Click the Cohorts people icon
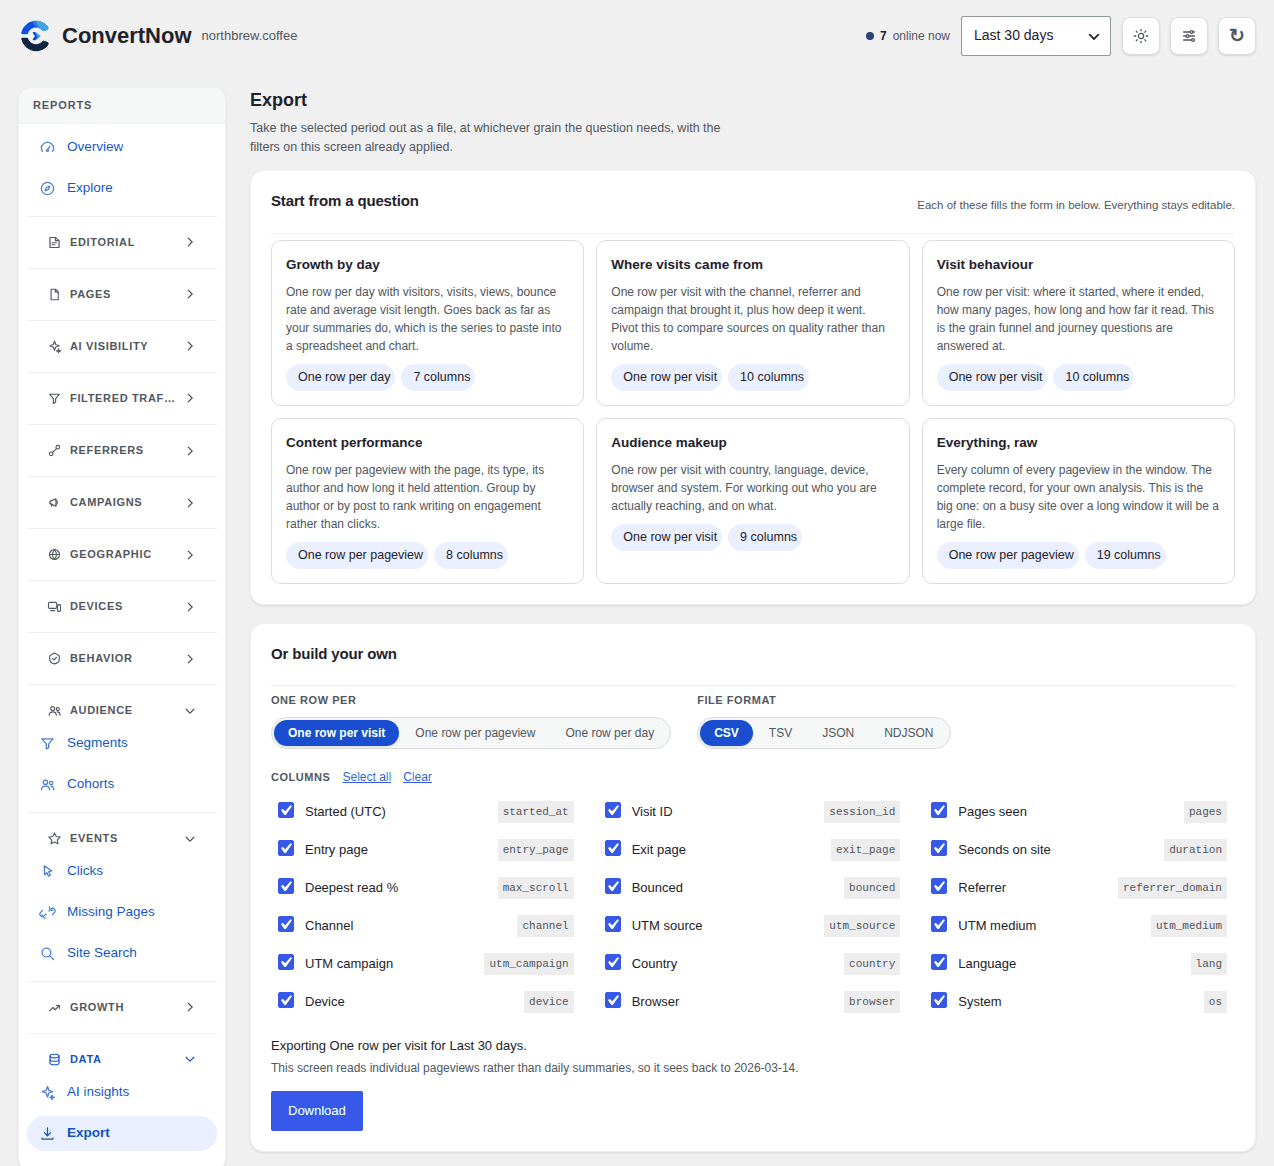The width and height of the screenshot is (1274, 1166). tap(47, 784)
